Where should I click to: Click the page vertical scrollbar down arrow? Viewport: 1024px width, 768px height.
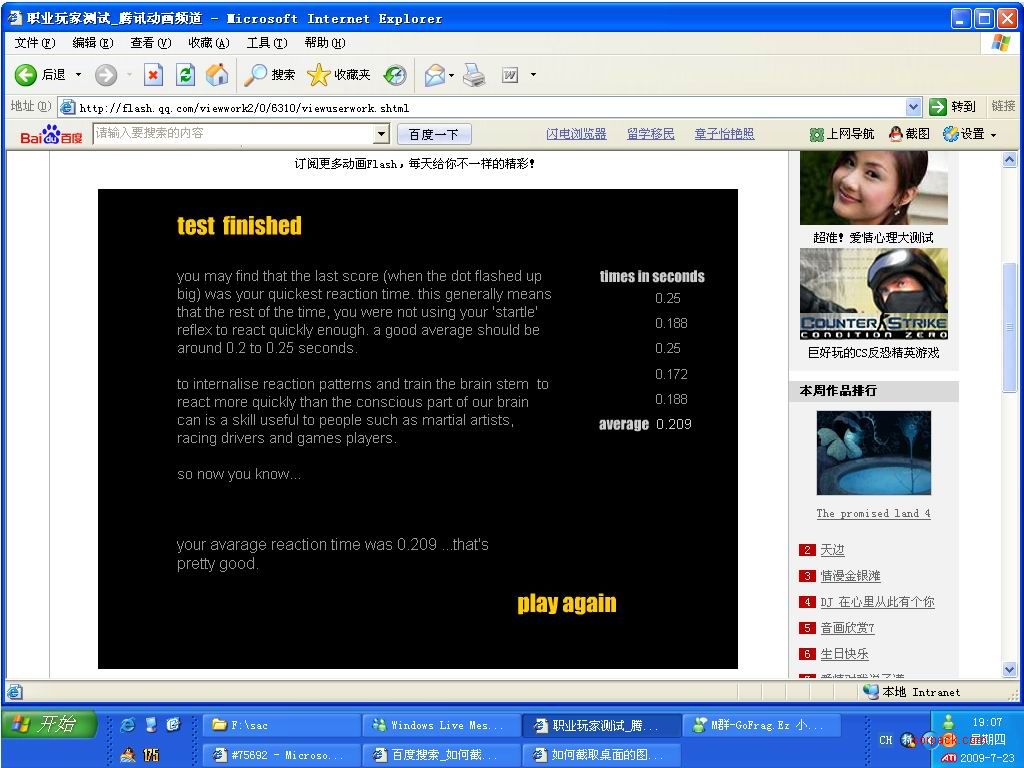click(x=1009, y=669)
